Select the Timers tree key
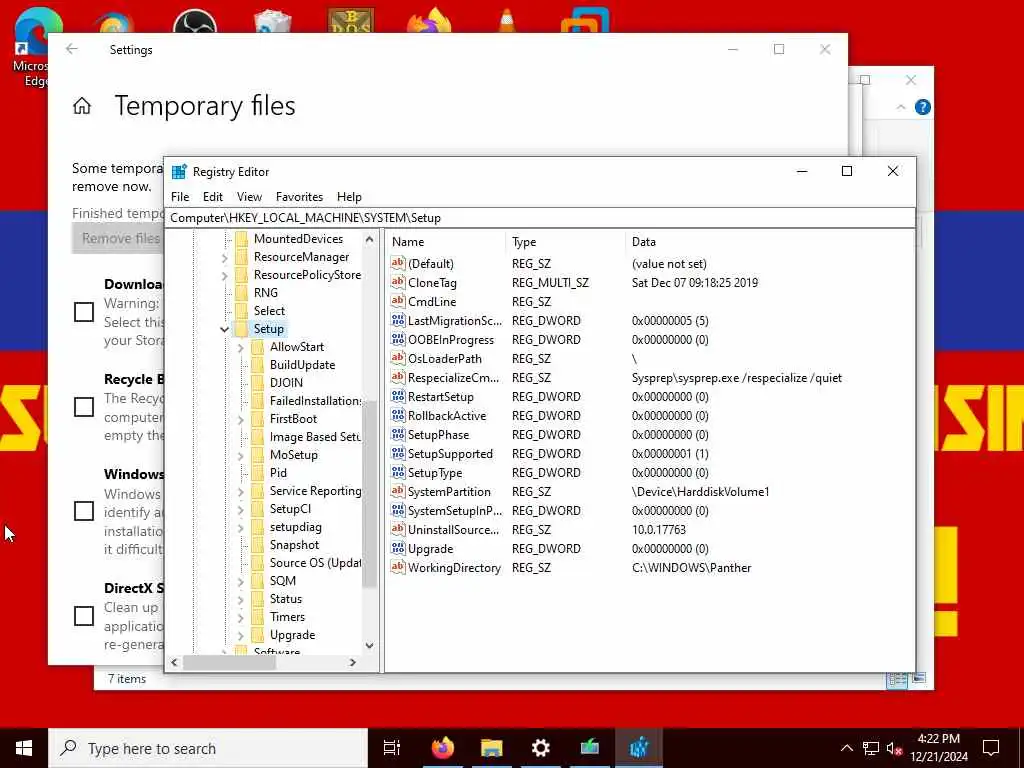 pos(287,616)
